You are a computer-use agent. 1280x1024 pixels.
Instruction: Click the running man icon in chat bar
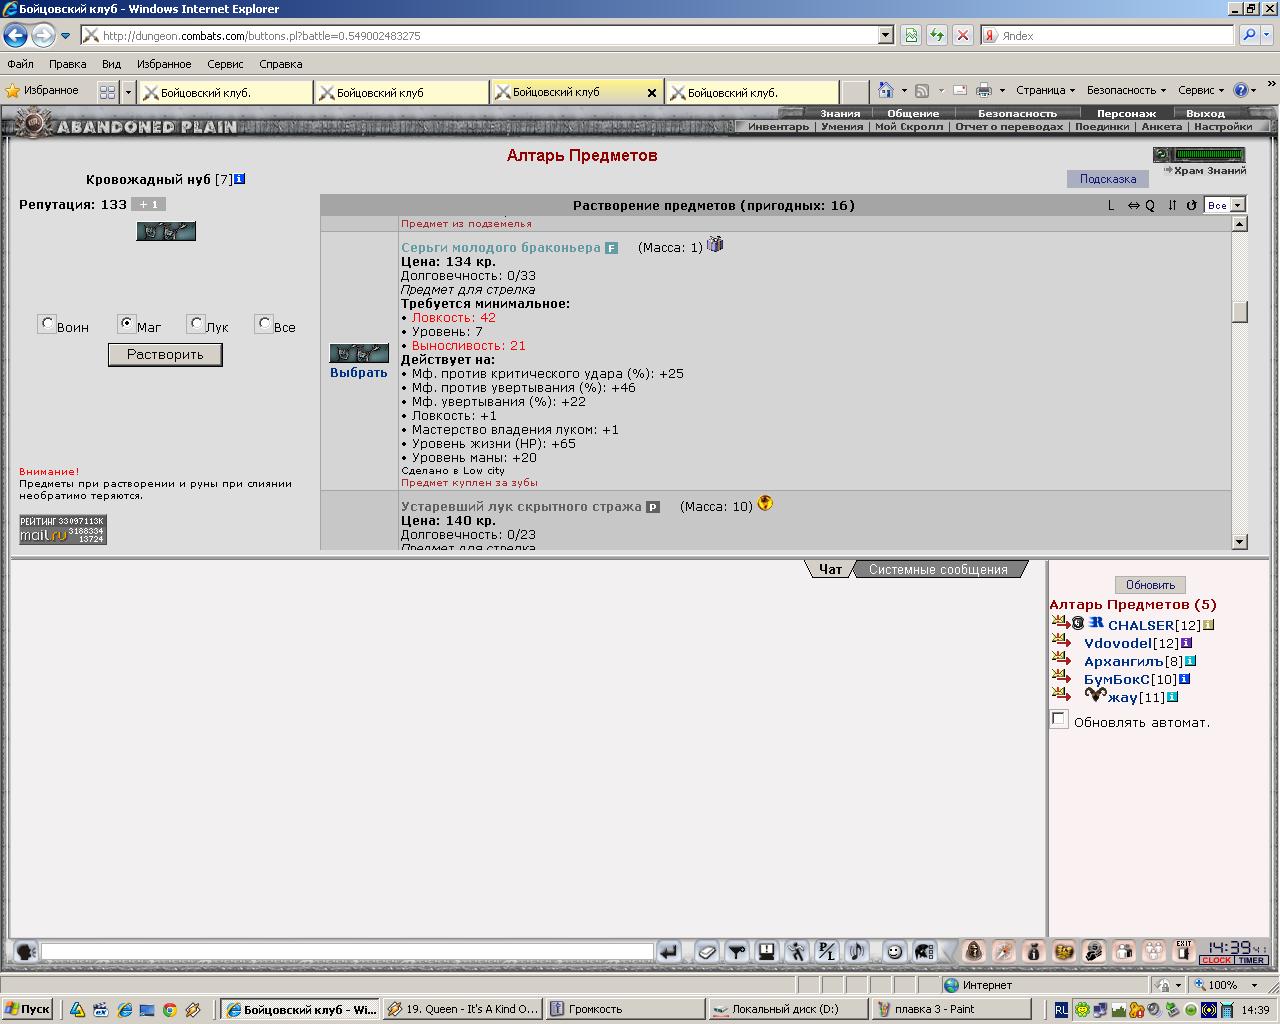(x=796, y=951)
